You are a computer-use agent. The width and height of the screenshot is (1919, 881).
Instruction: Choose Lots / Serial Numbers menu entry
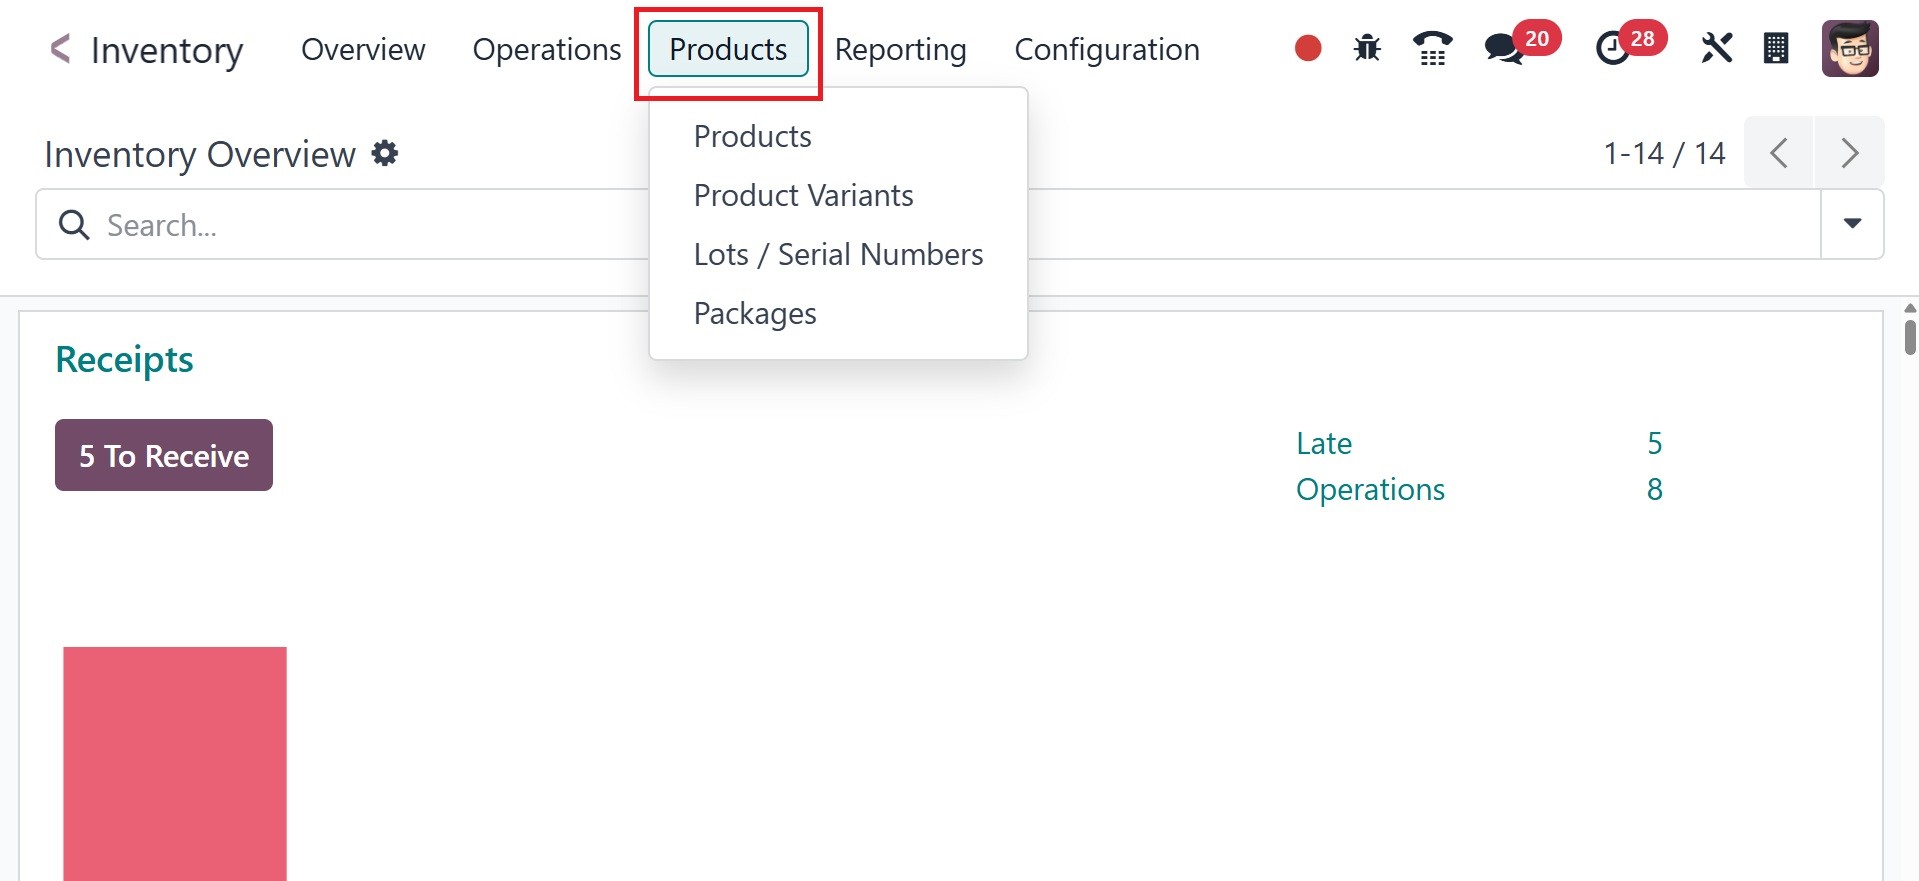tap(838, 254)
